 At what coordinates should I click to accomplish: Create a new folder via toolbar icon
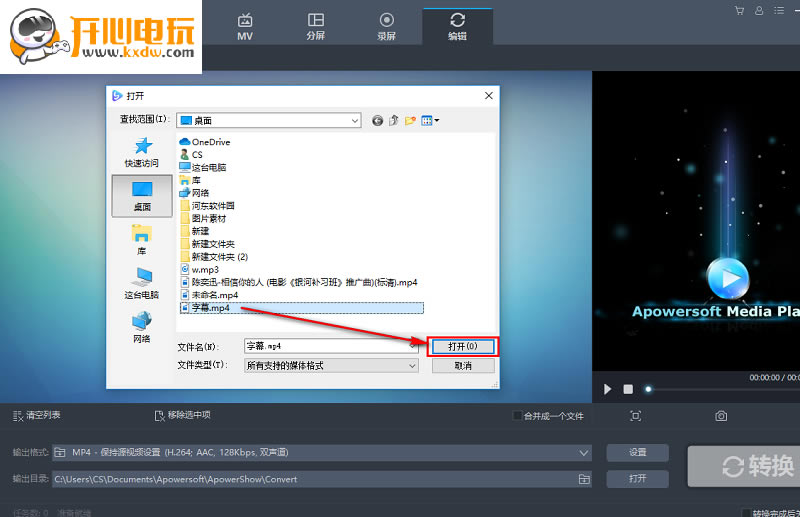click(410, 121)
